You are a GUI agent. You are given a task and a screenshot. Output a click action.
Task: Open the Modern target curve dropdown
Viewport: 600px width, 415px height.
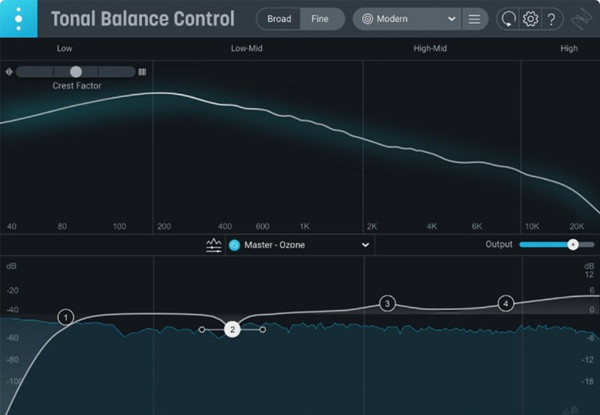pyautogui.click(x=408, y=19)
